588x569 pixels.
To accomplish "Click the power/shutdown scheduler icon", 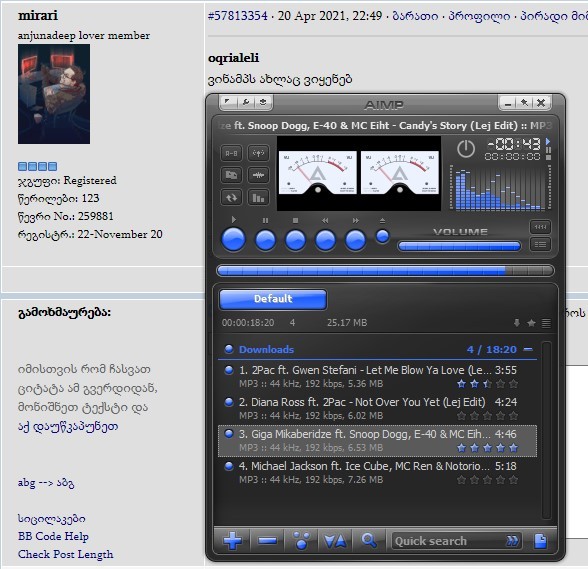I will pyautogui.click(x=466, y=149).
